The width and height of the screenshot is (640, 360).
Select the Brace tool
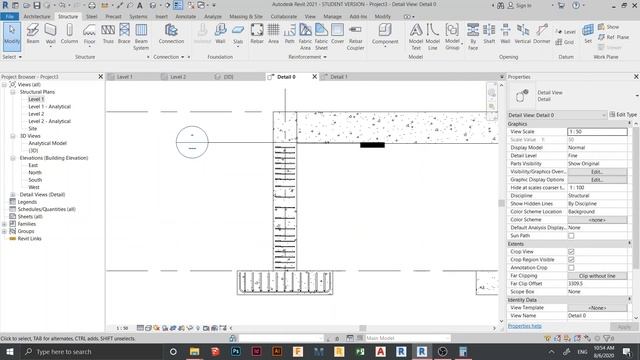click(124, 33)
